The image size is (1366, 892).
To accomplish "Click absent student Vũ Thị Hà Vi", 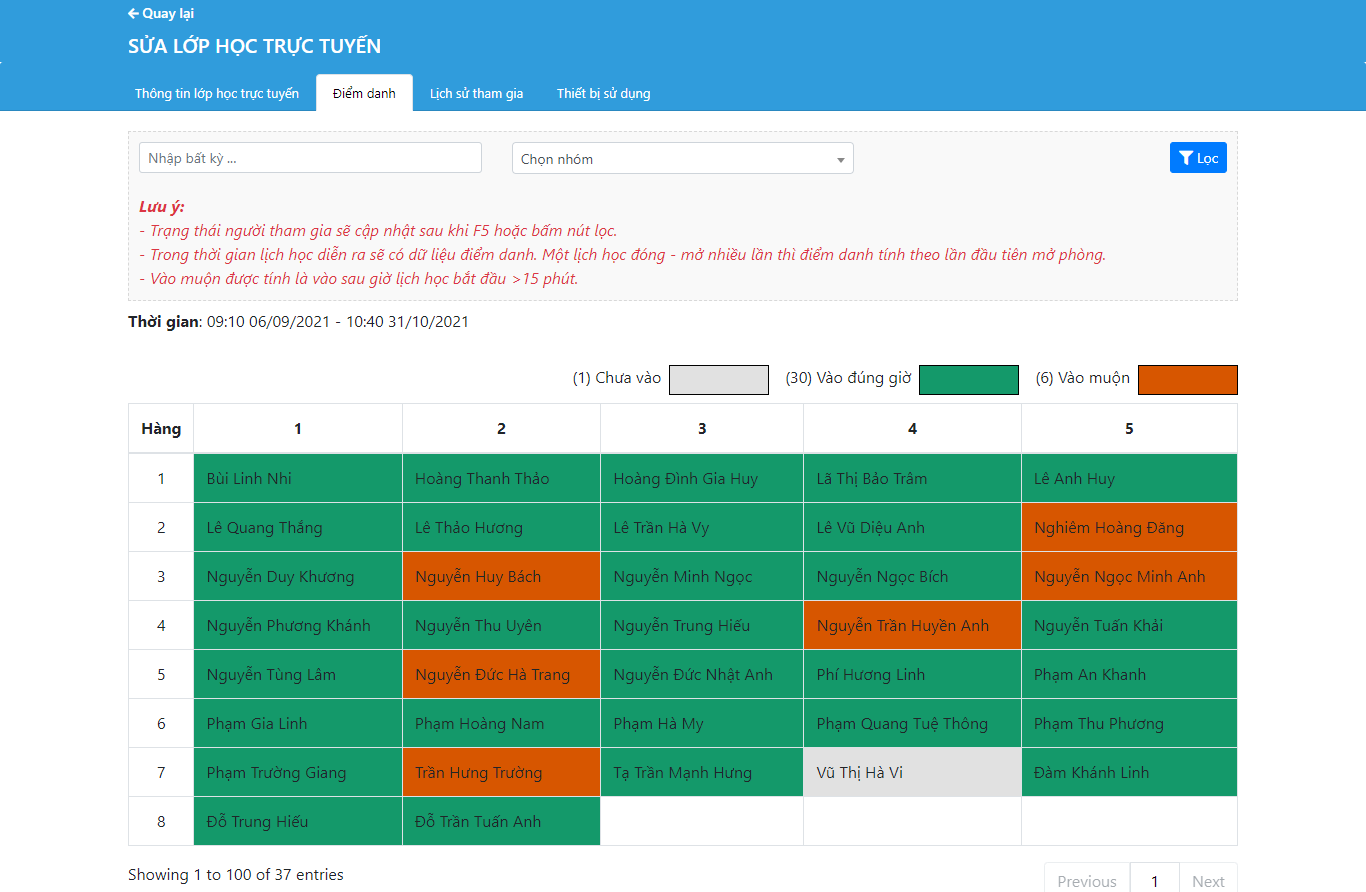I will click(x=912, y=773).
